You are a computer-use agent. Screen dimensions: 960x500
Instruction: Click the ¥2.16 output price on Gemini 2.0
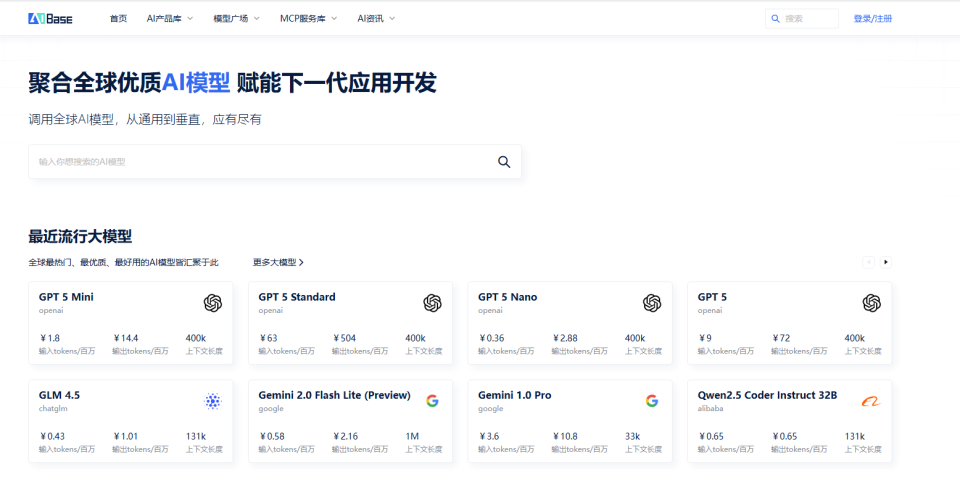tap(346, 436)
